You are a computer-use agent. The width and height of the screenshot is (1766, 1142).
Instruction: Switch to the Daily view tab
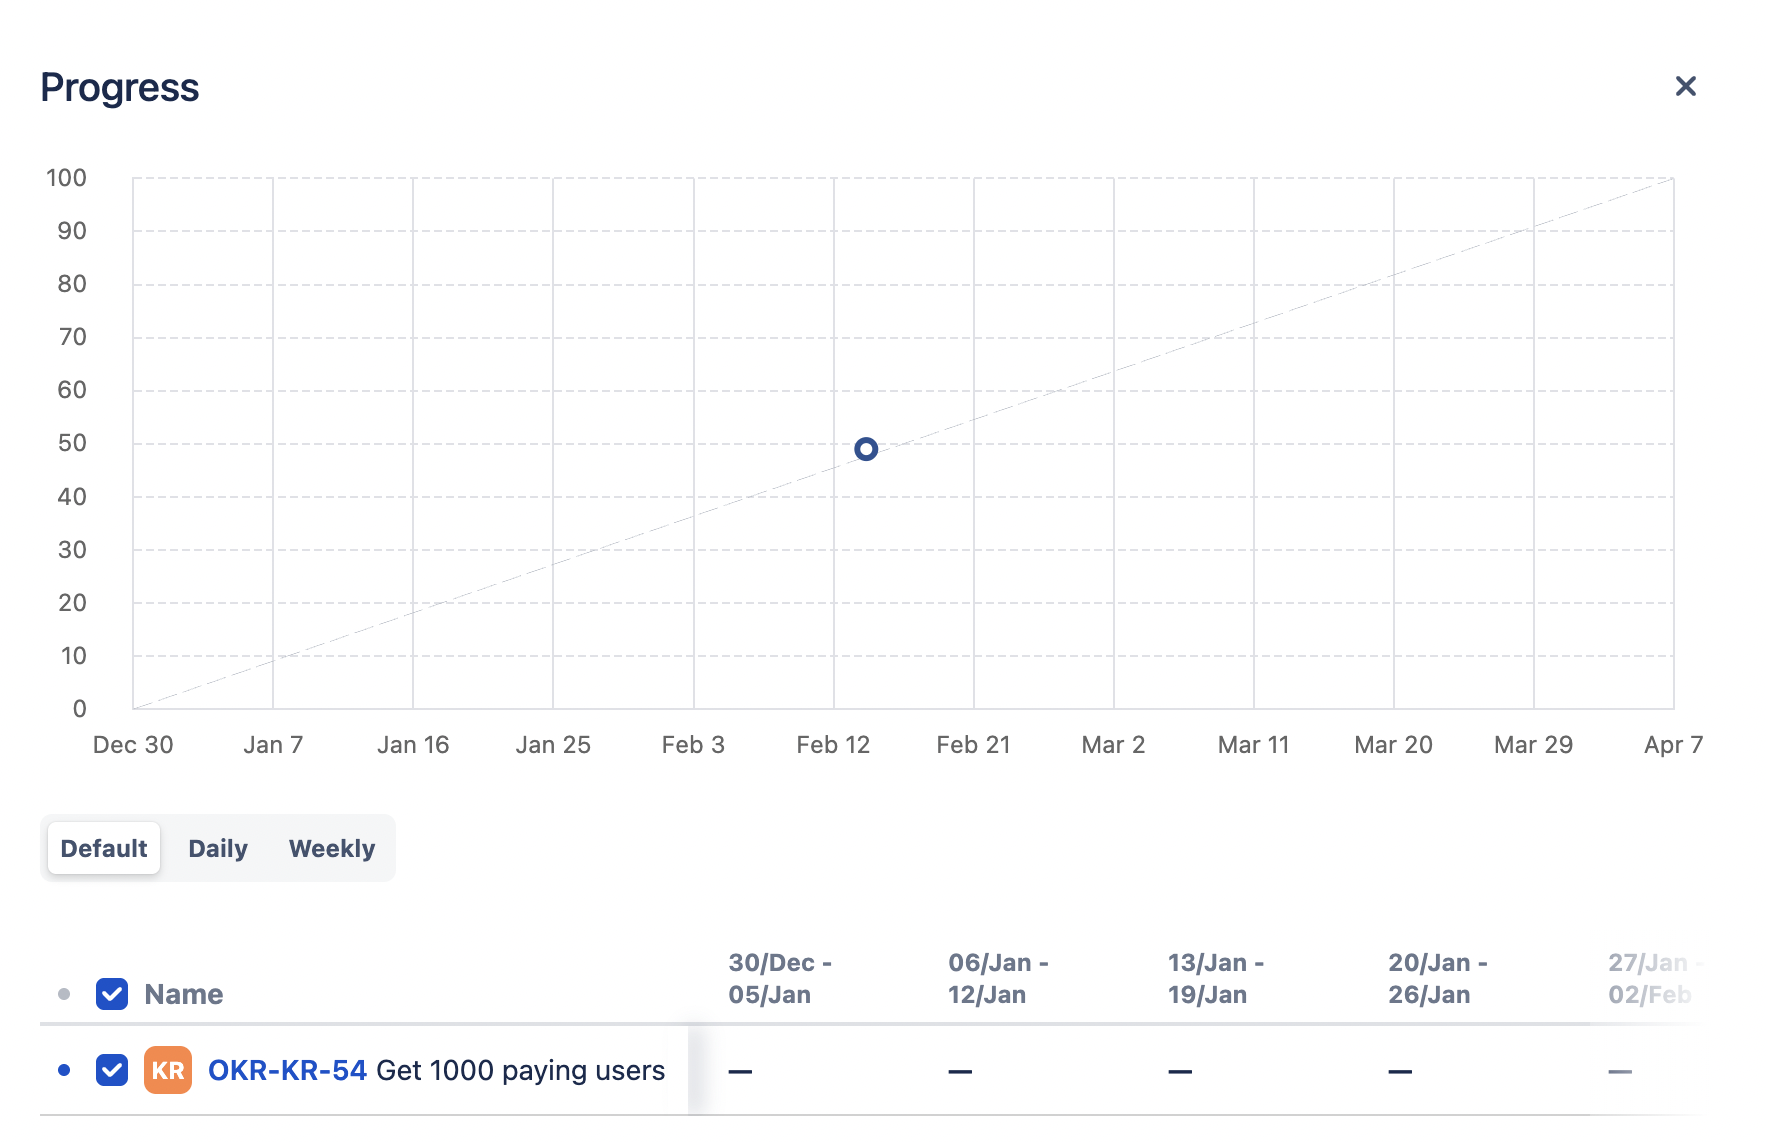218,848
